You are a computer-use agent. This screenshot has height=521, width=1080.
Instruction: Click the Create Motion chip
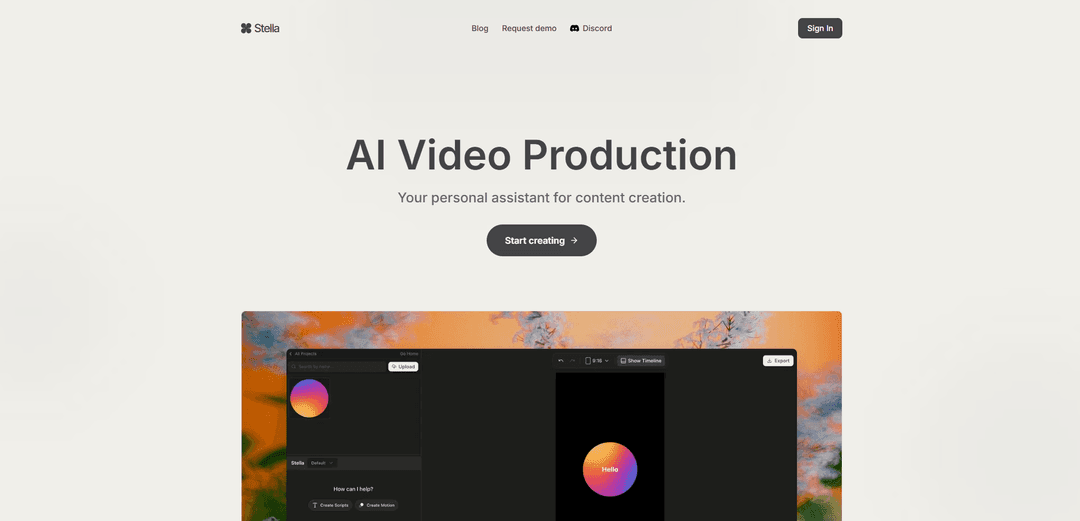(x=376, y=505)
